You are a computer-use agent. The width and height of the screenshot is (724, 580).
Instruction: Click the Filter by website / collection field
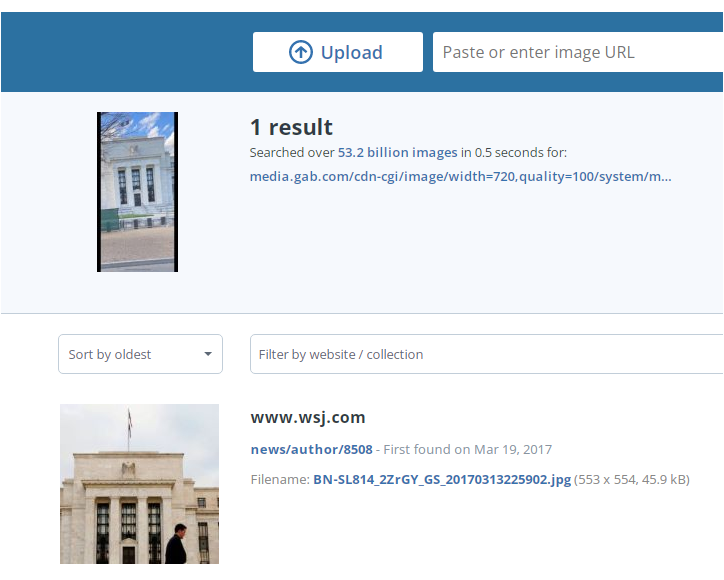[x=487, y=354]
